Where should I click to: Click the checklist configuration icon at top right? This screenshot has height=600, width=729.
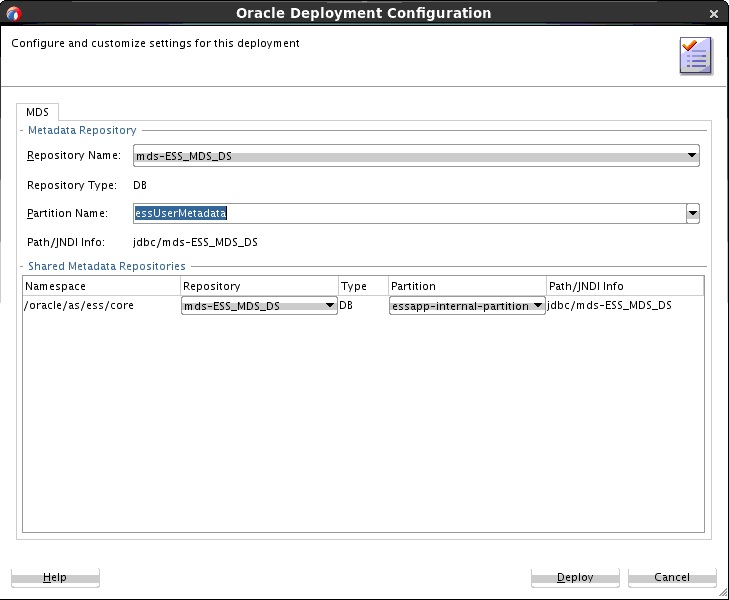[x=696, y=56]
